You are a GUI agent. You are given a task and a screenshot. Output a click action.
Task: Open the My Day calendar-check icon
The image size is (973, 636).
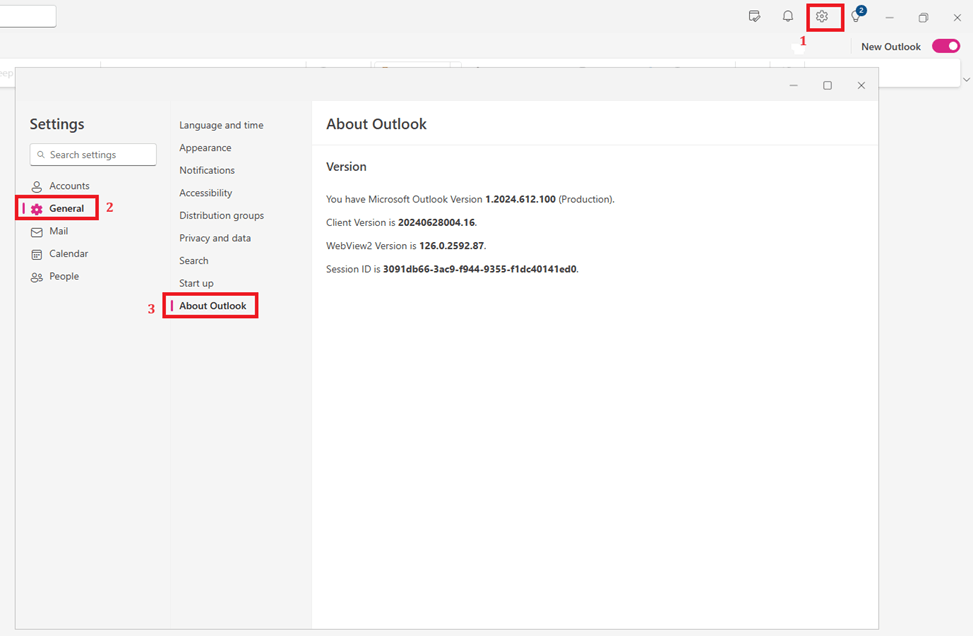[x=754, y=17]
